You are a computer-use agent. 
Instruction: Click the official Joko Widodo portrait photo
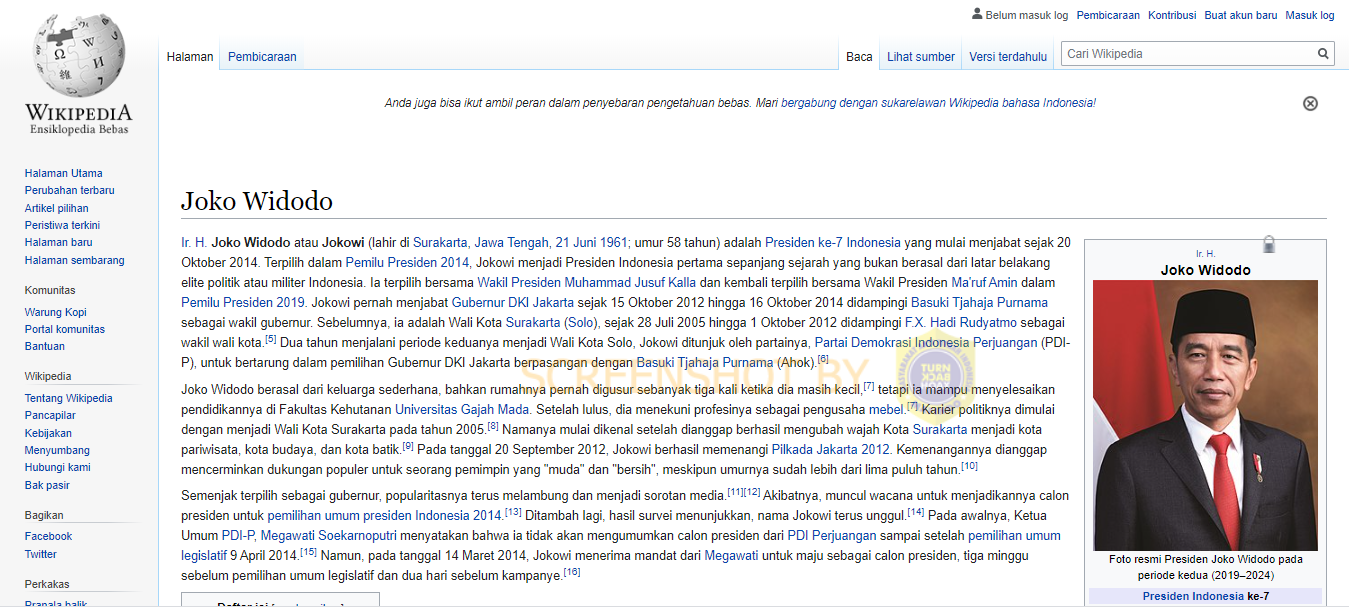[1205, 415]
